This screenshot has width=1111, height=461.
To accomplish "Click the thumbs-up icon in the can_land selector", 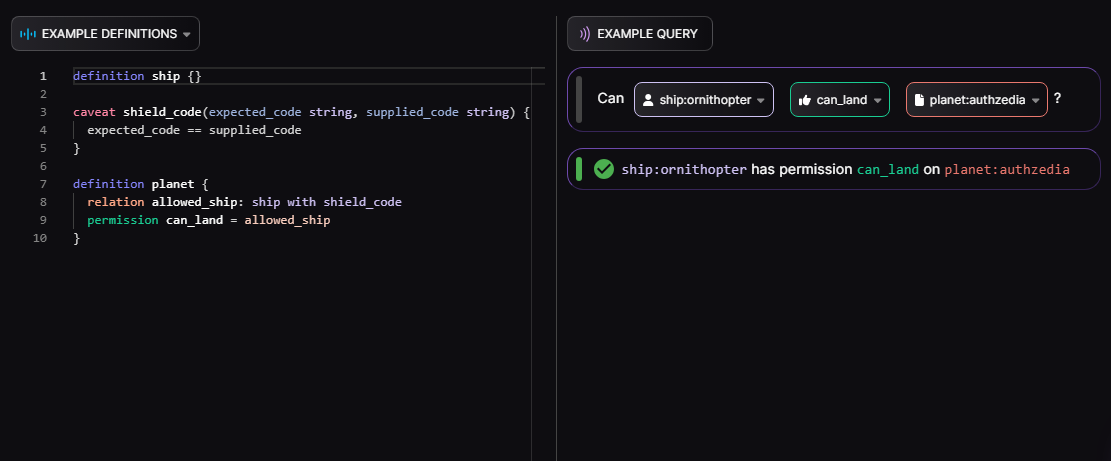I will pyautogui.click(x=804, y=100).
